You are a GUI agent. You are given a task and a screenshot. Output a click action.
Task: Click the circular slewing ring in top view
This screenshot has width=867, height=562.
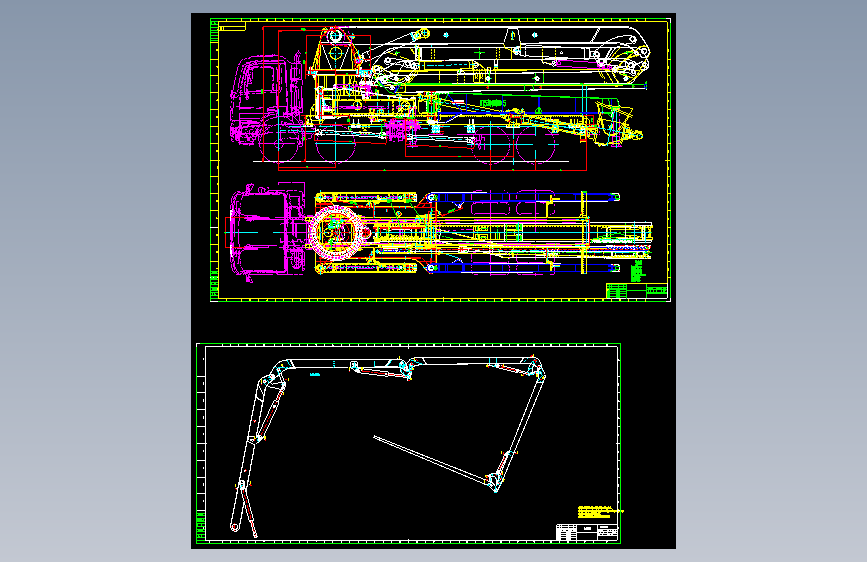coord(336,233)
